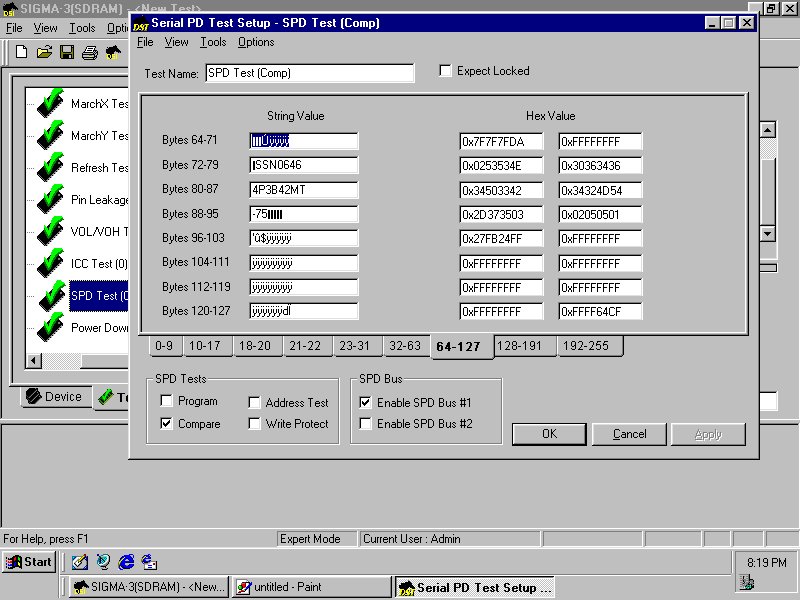This screenshot has width=800, height=600.
Task: Click the Open folder toolbar icon
Action: (44, 52)
